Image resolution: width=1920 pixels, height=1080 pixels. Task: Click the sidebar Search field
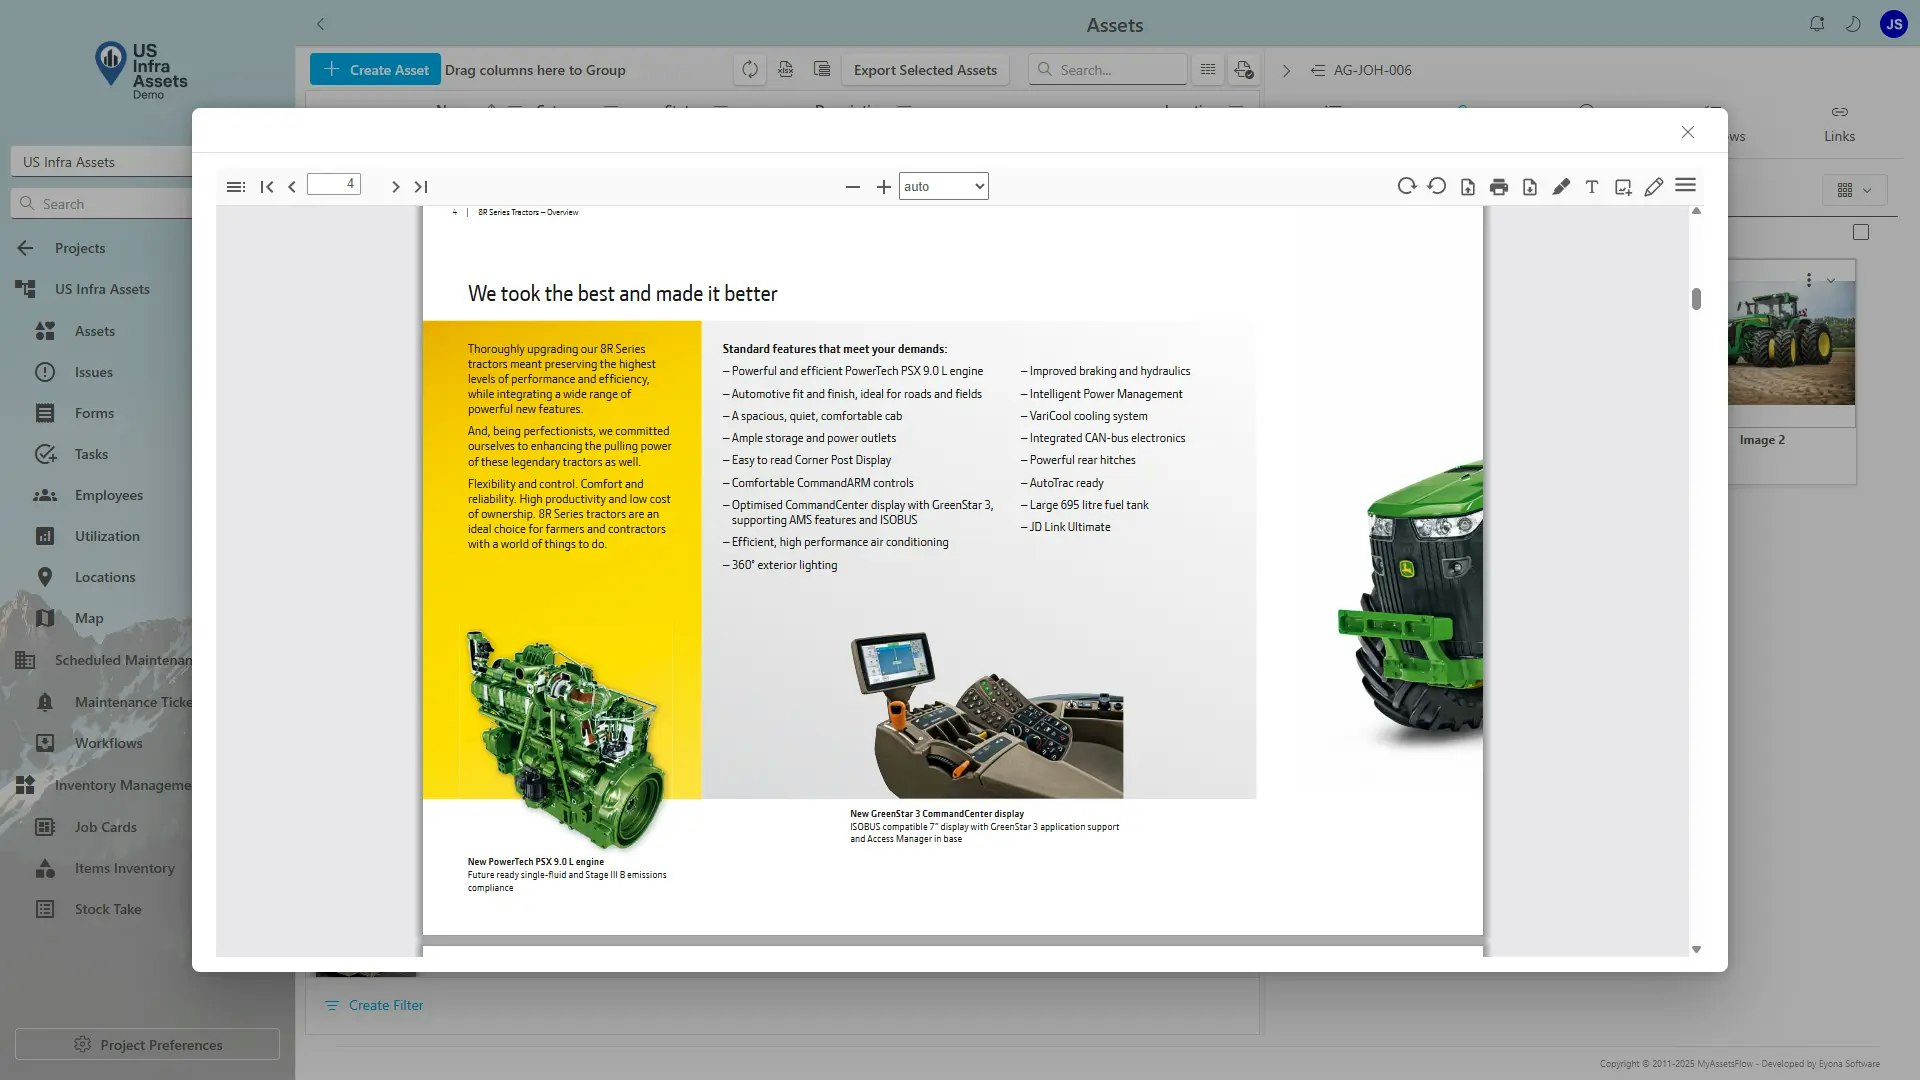pyautogui.click(x=102, y=204)
